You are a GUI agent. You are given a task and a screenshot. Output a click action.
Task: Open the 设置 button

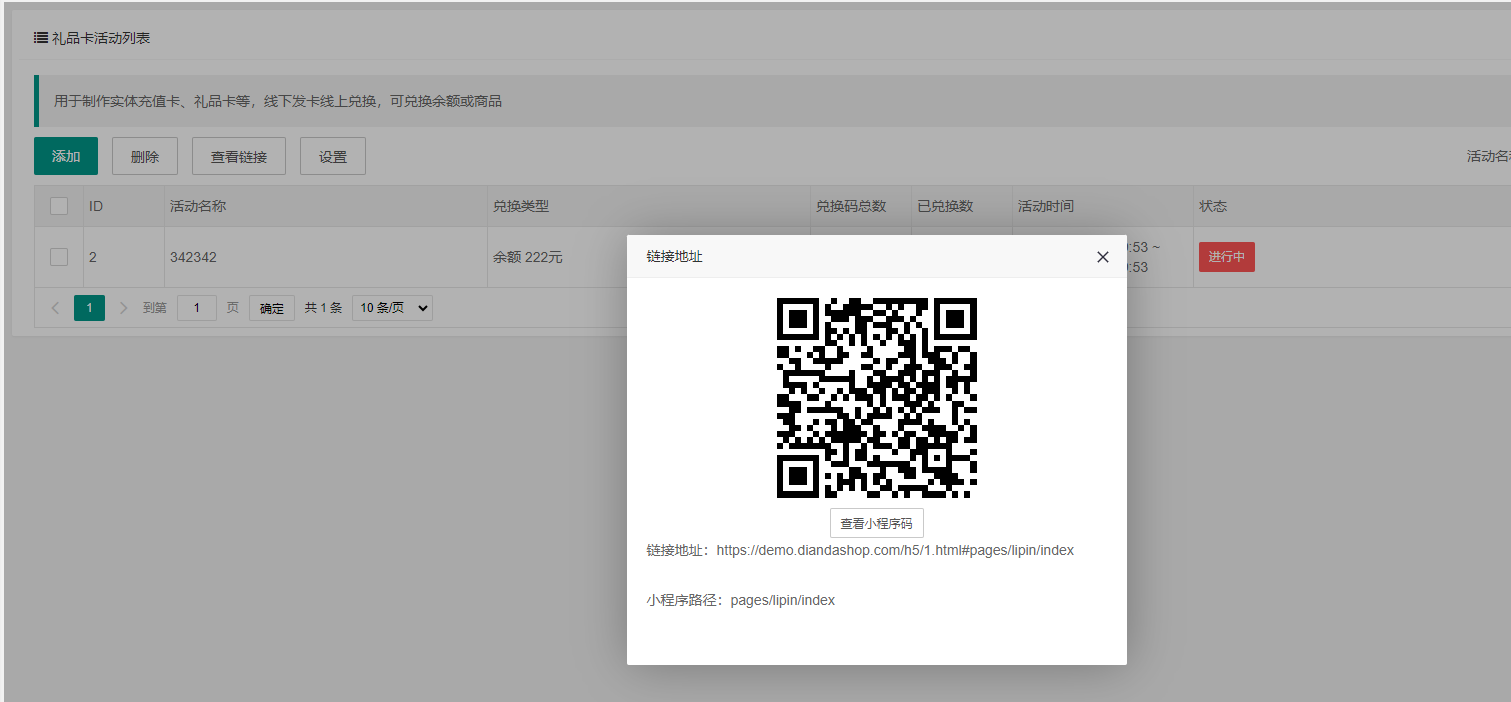tap(332, 156)
